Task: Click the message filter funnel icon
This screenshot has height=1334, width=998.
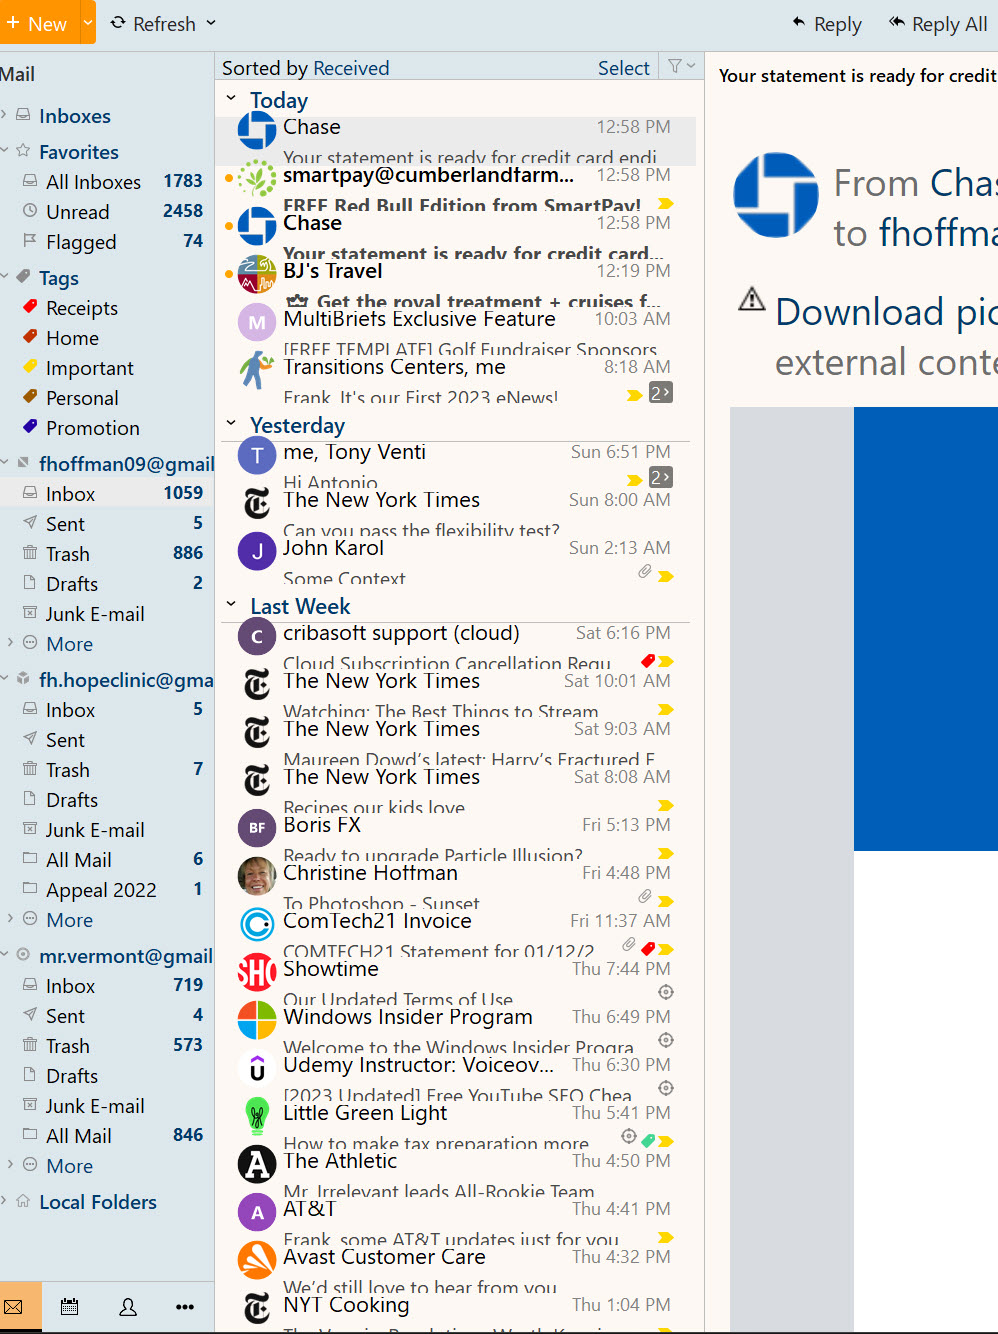Action: pos(676,67)
